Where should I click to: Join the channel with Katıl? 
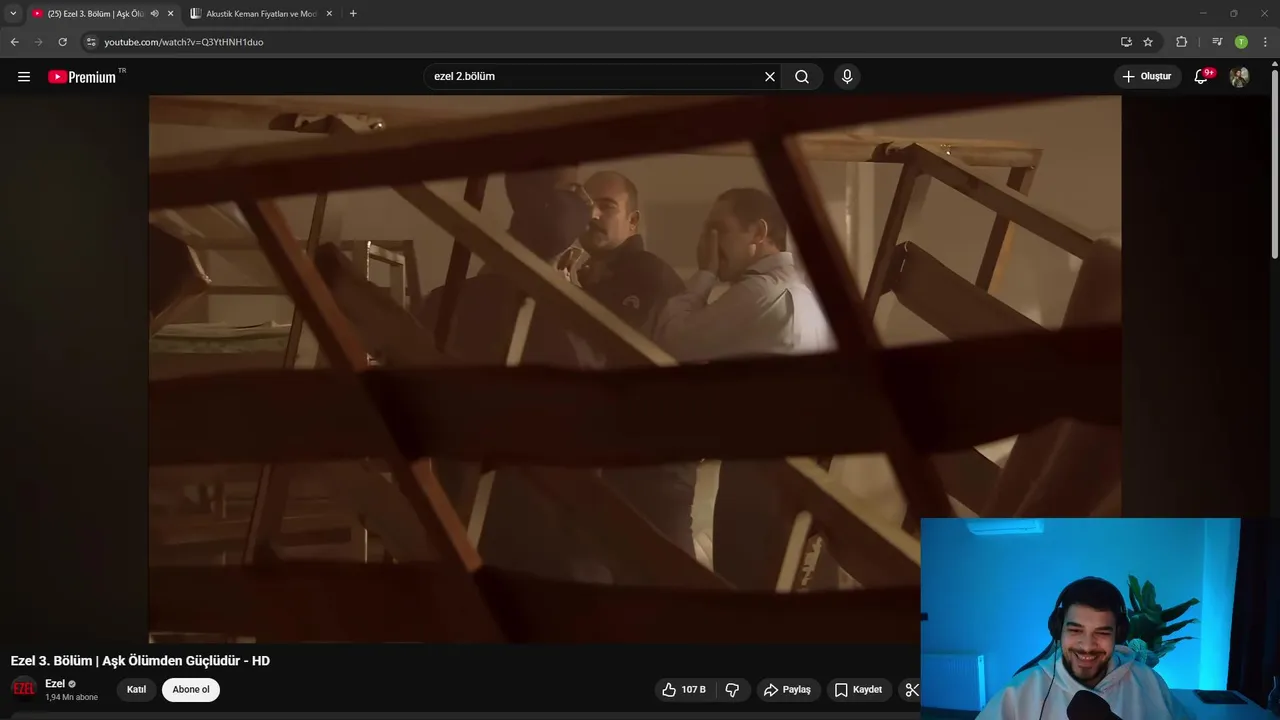click(x=136, y=689)
